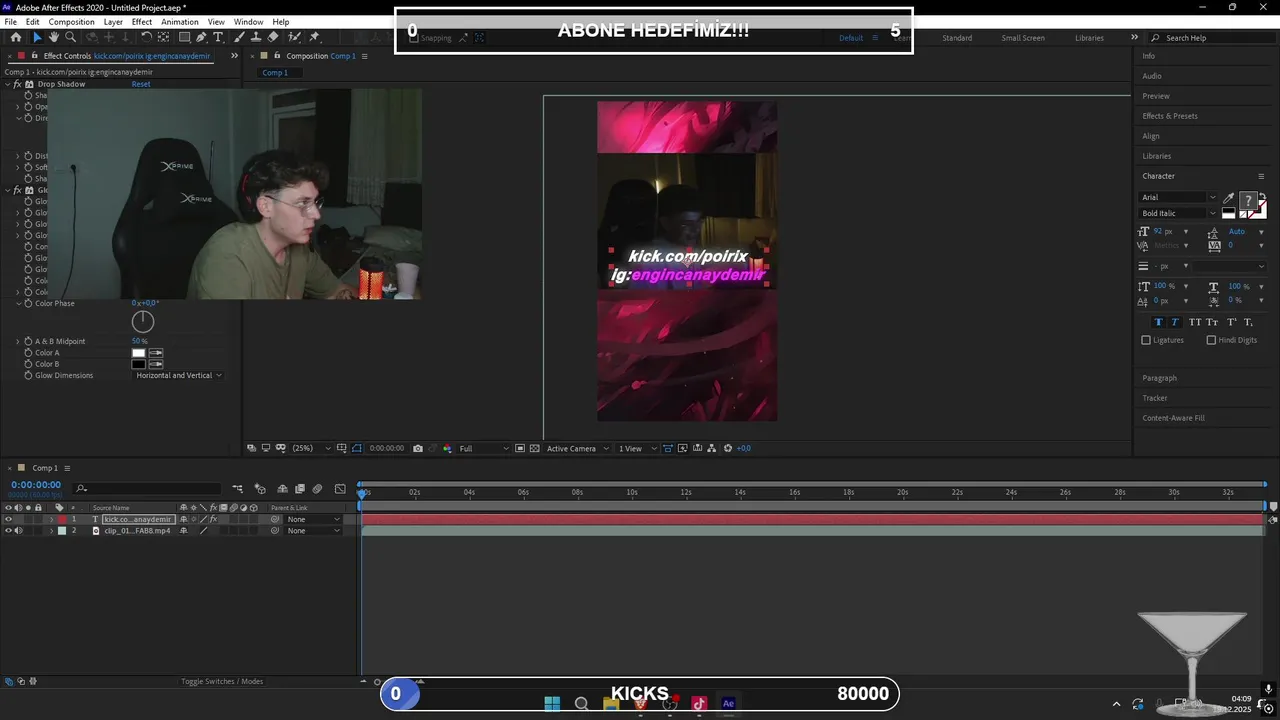Viewport: 1280px width, 720px height.
Task: Choose the Horizontal Type tool
Action: click(x=218, y=37)
